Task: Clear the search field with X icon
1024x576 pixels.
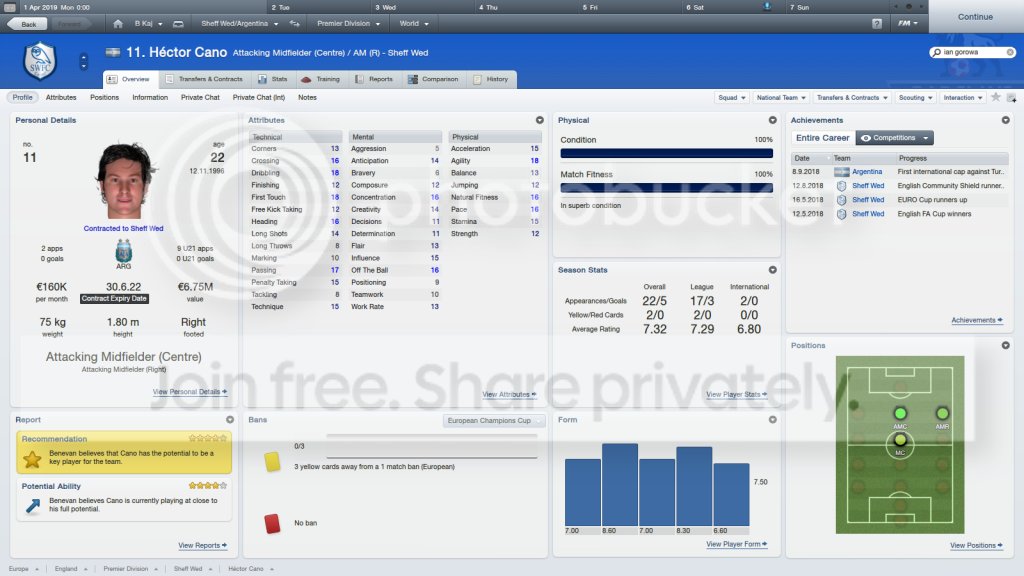Action: click(1010, 52)
